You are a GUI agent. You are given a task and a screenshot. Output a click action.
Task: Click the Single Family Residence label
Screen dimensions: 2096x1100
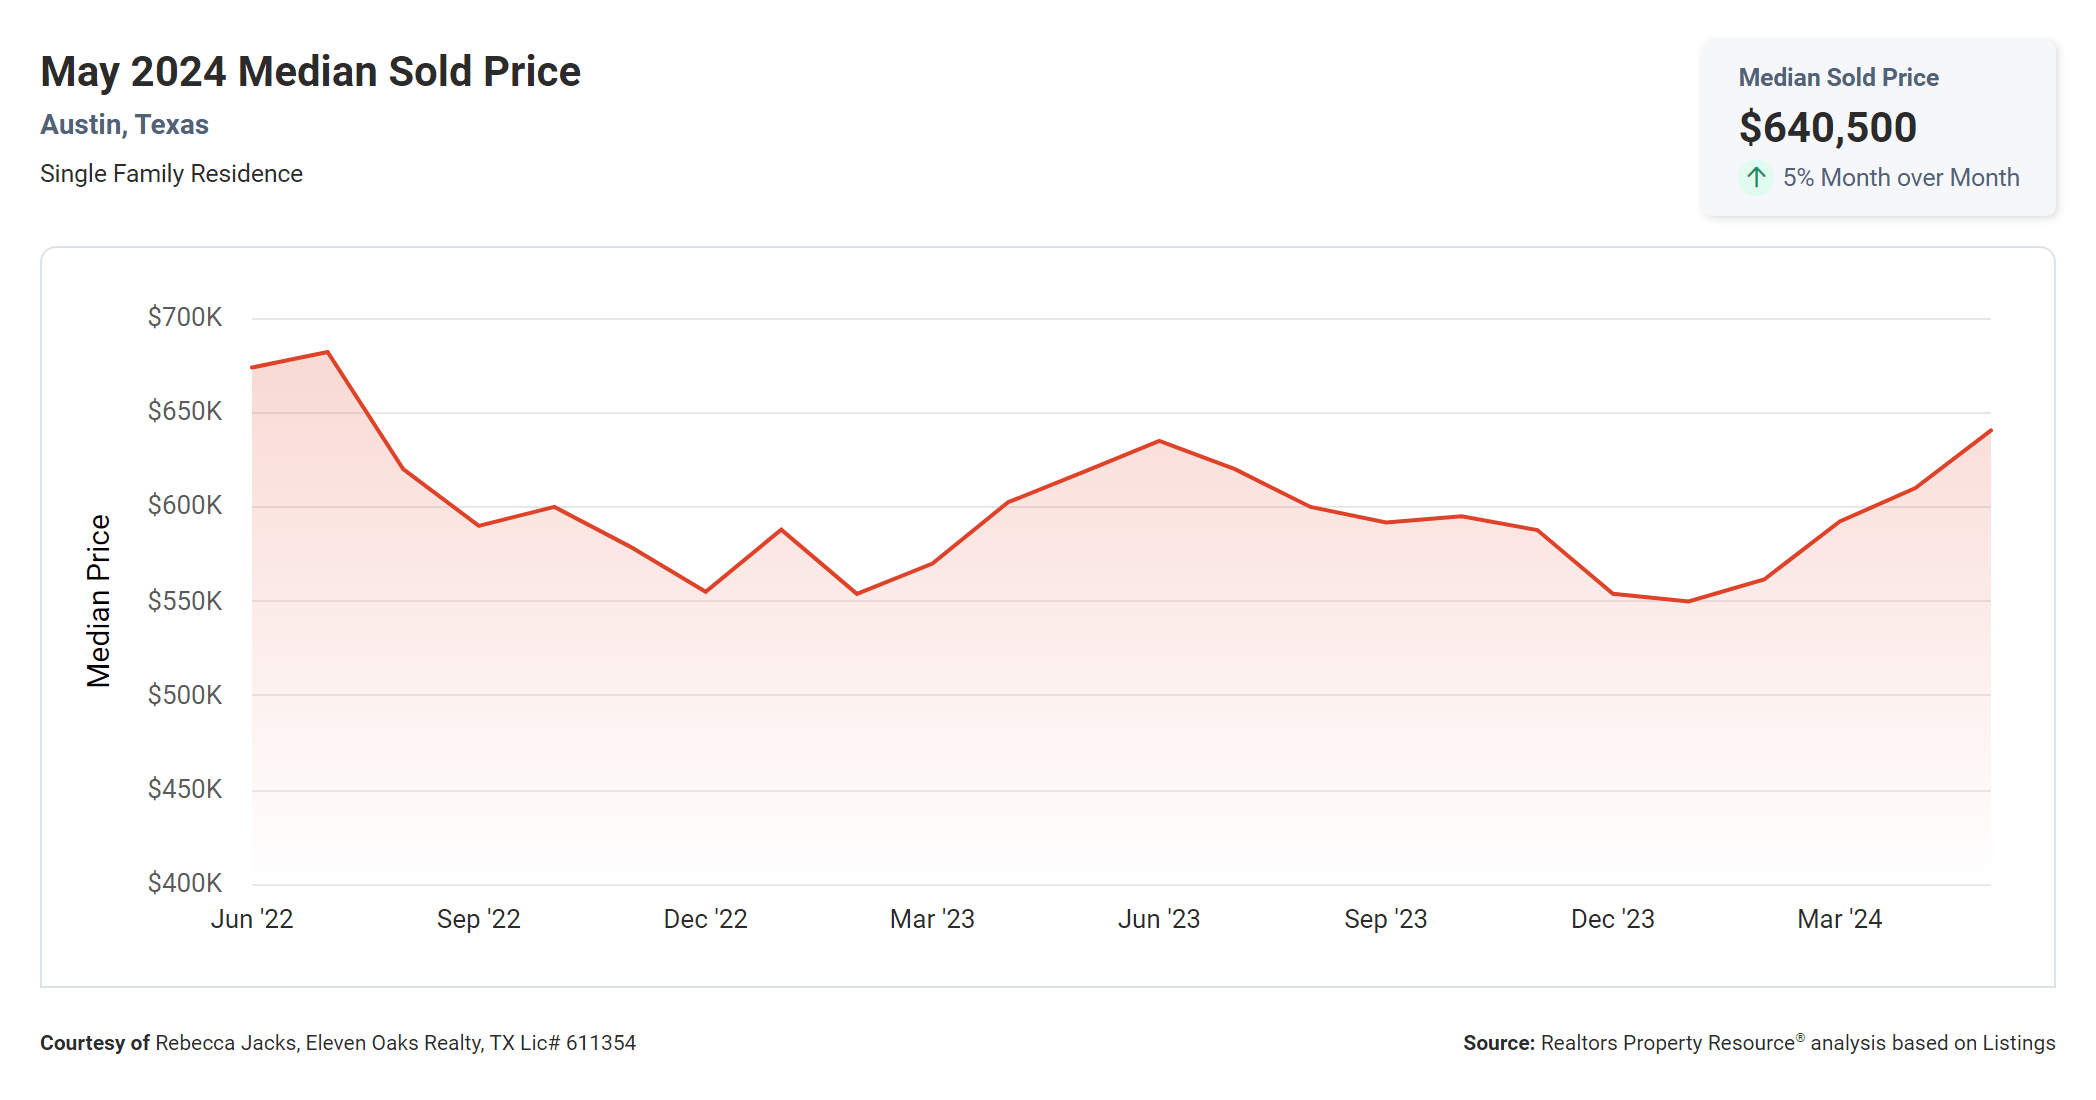coord(171,174)
